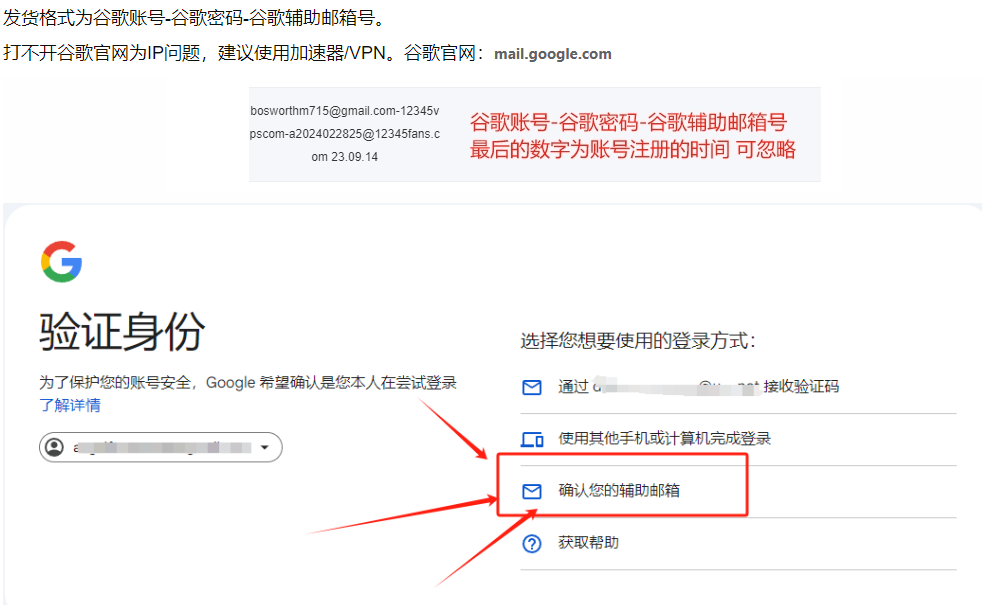Click the red 谷歌账号-谷歌密码-谷歌辅助邮箱号 annotation

tap(628, 122)
